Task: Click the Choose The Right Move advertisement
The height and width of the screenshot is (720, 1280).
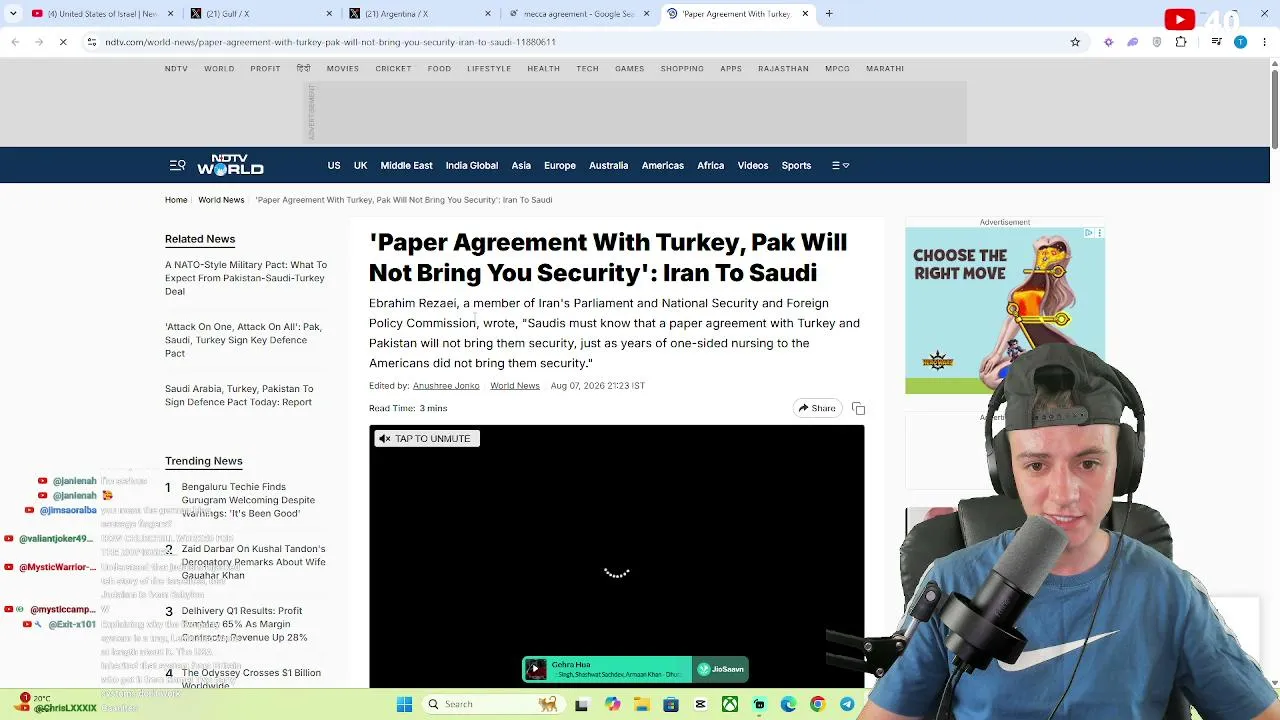Action: point(1005,311)
